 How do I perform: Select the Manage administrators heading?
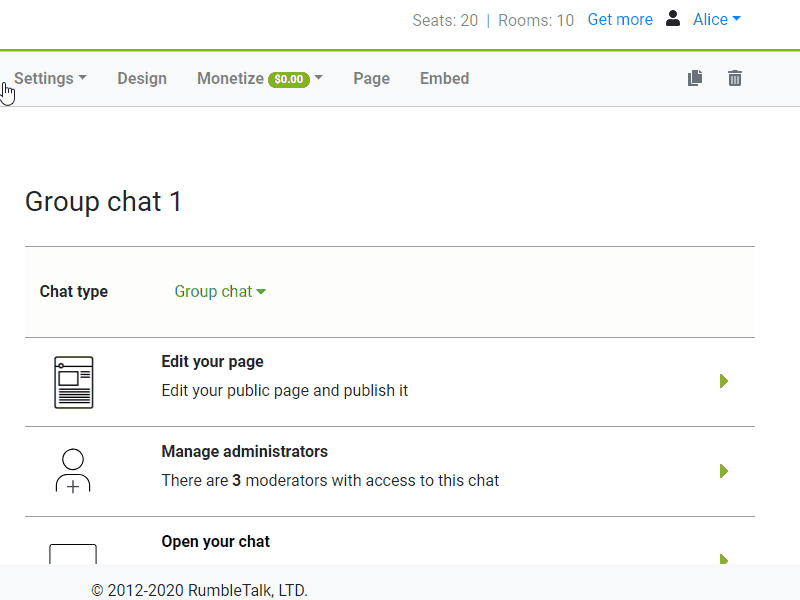tap(244, 452)
